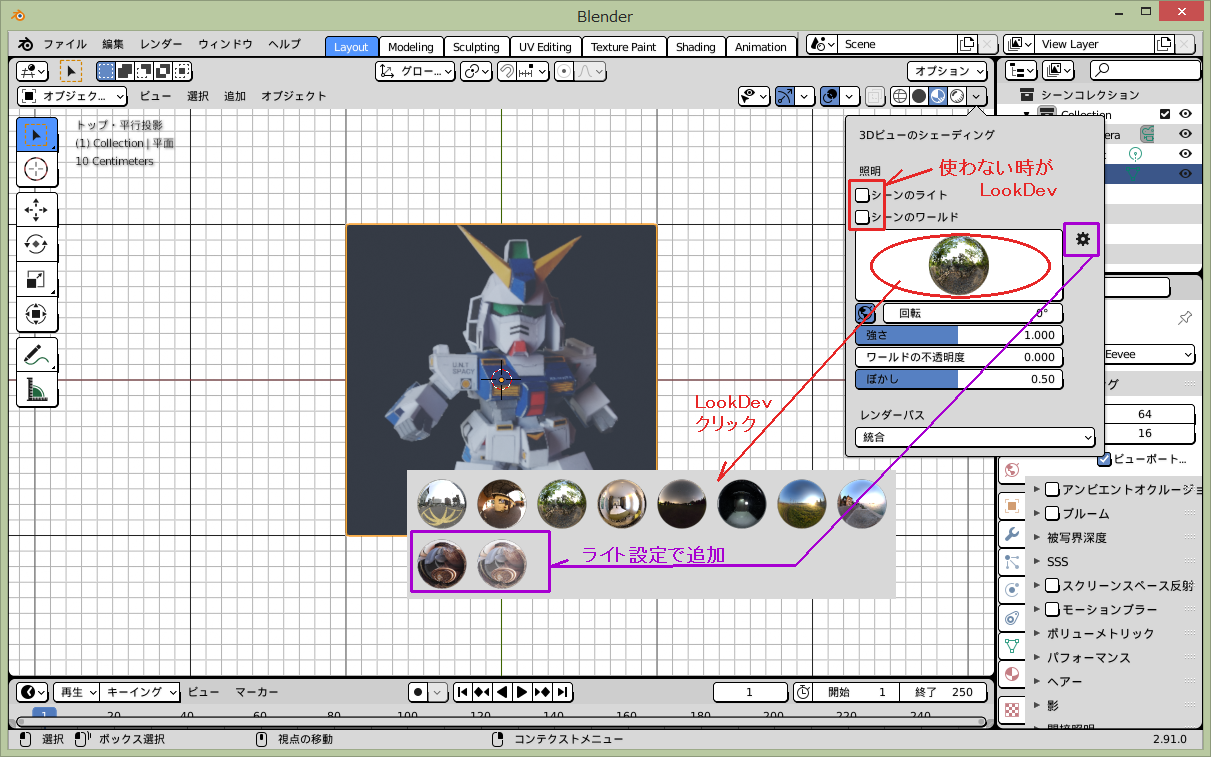Open the オプション dropdown
Image resolution: width=1211 pixels, height=757 pixels.
(x=947, y=71)
